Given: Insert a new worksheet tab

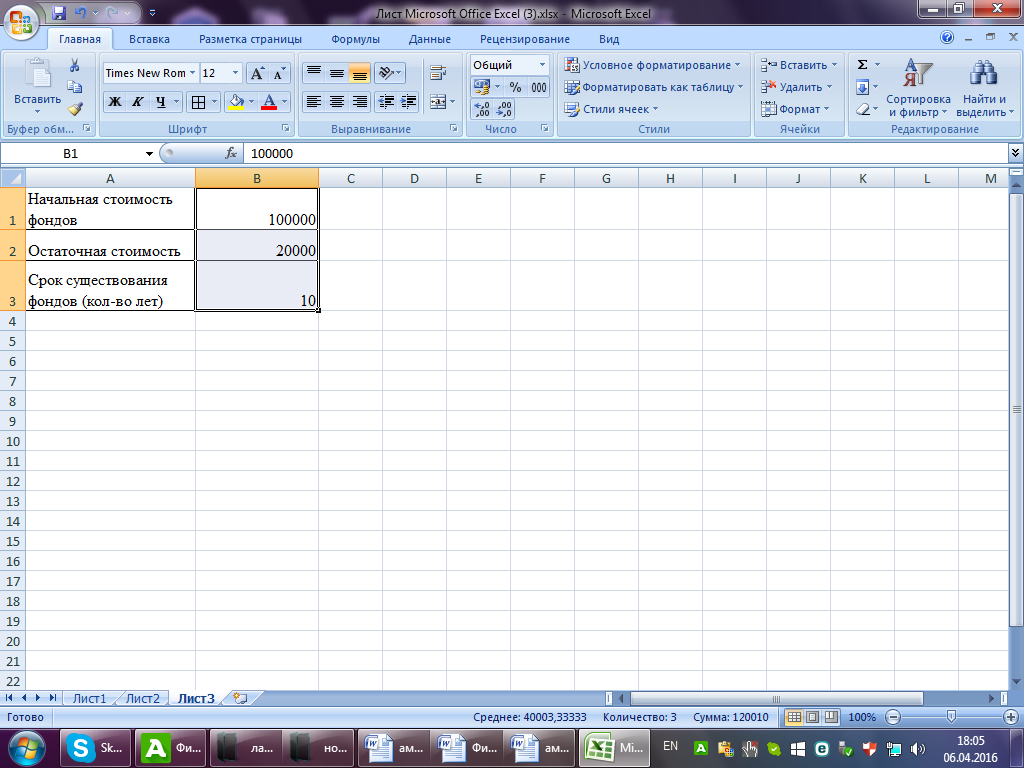Looking at the screenshot, I should pos(240,698).
